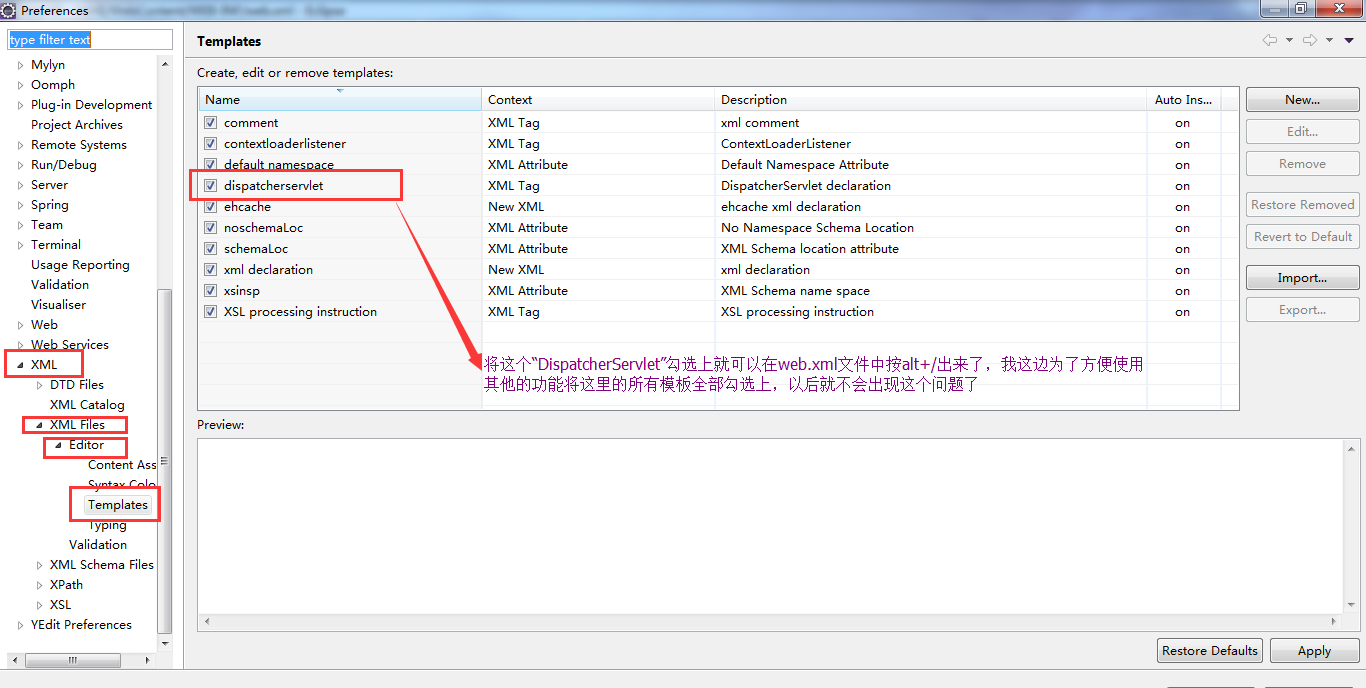Collapse the Editor node
Image resolution: width=1366 pixels, height=688 pixels.
(58, 445)
